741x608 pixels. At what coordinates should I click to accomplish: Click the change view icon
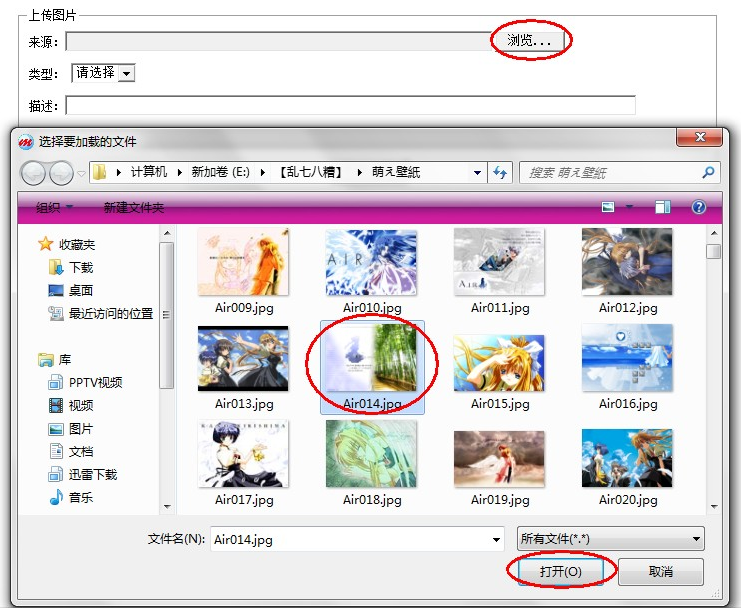tap(608, 207)
